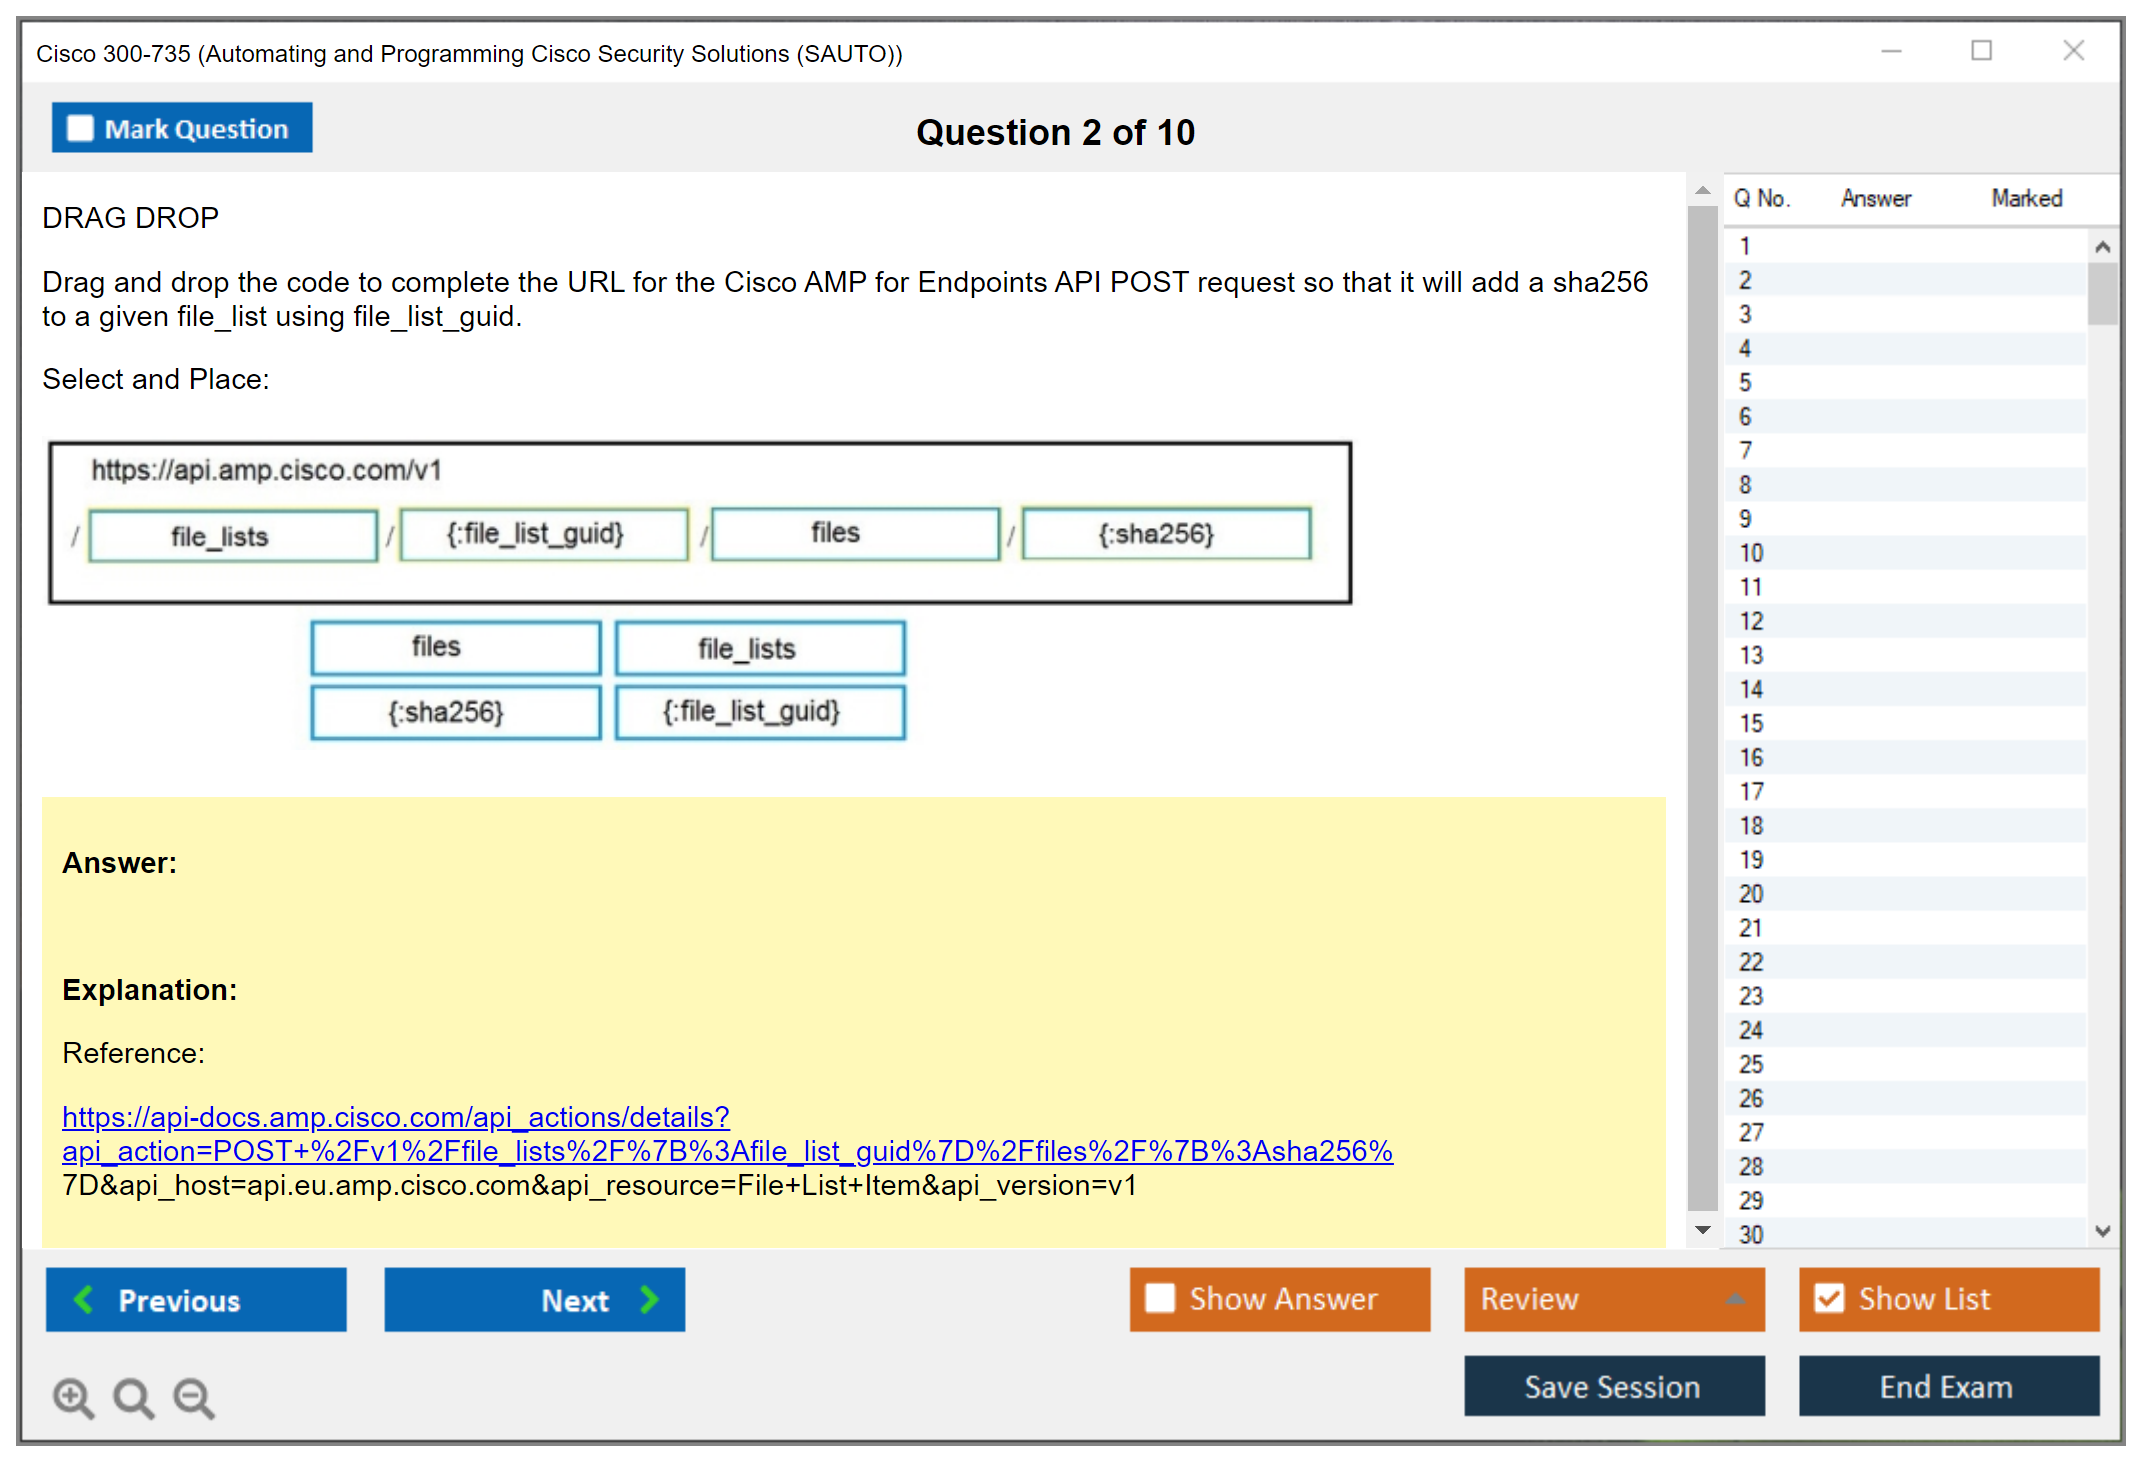This screenshot has width=2150, height=1470.
Task: Click the left chevron on Previous
Action: [85, 1299]
